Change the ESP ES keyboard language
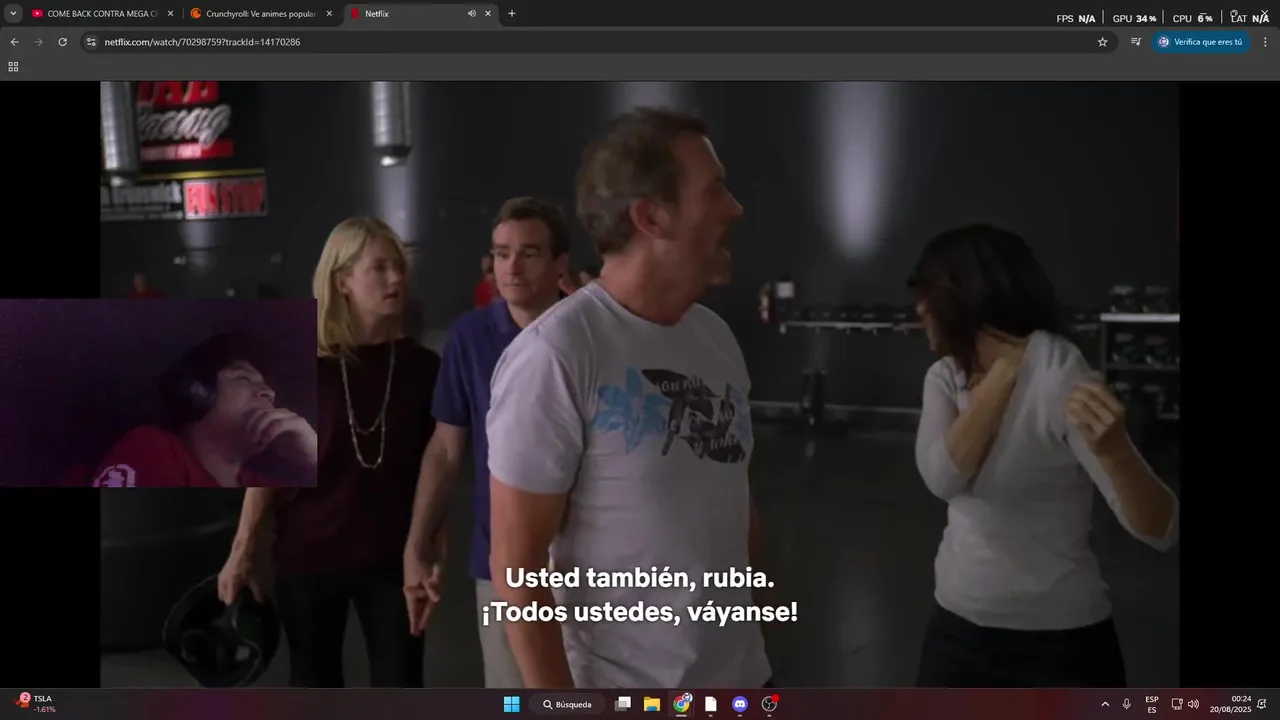1280x720 pixels. point(1152,704)
